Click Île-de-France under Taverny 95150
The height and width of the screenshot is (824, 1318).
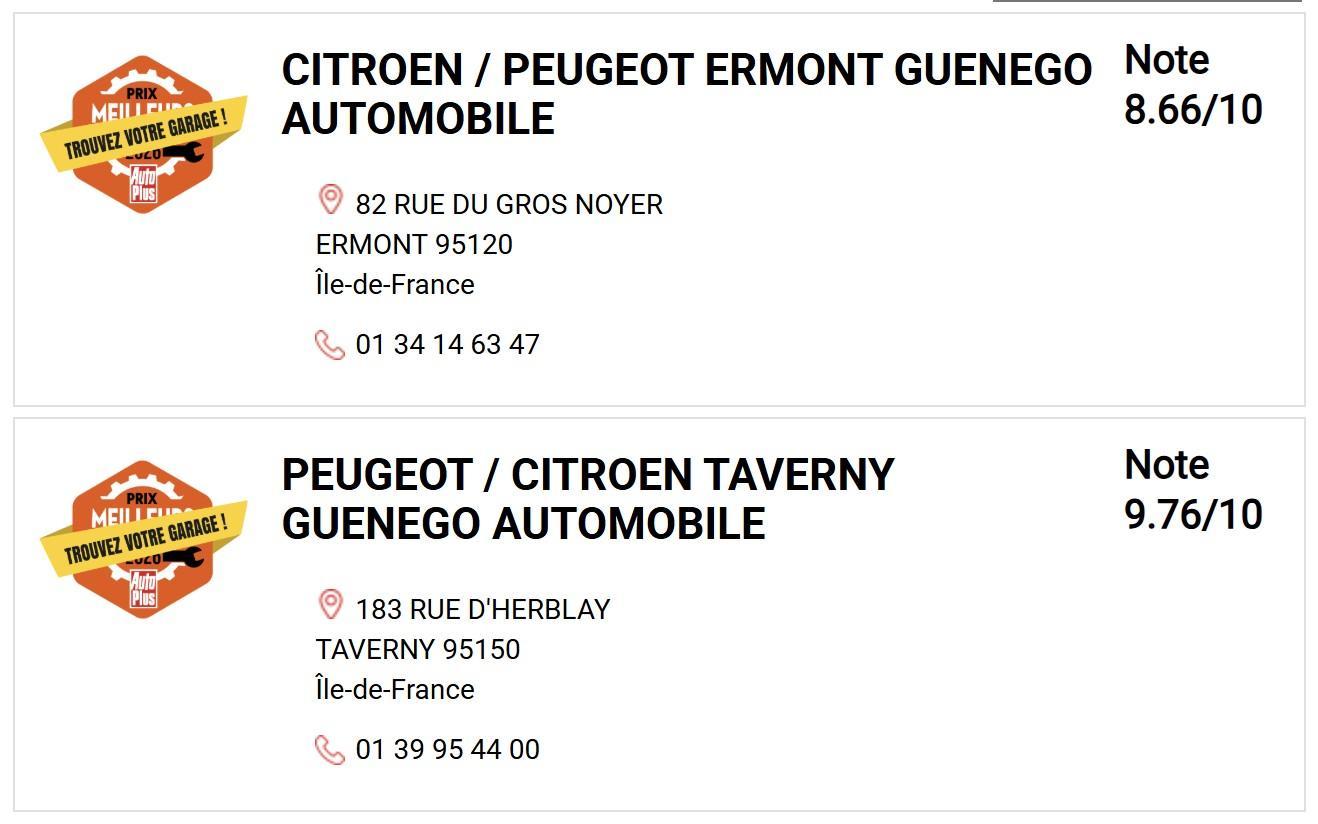point(395,690)
